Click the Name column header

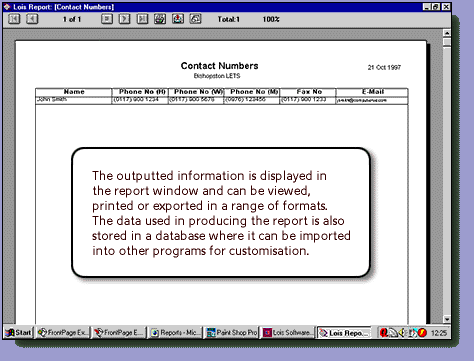click(x=74, y=92)
